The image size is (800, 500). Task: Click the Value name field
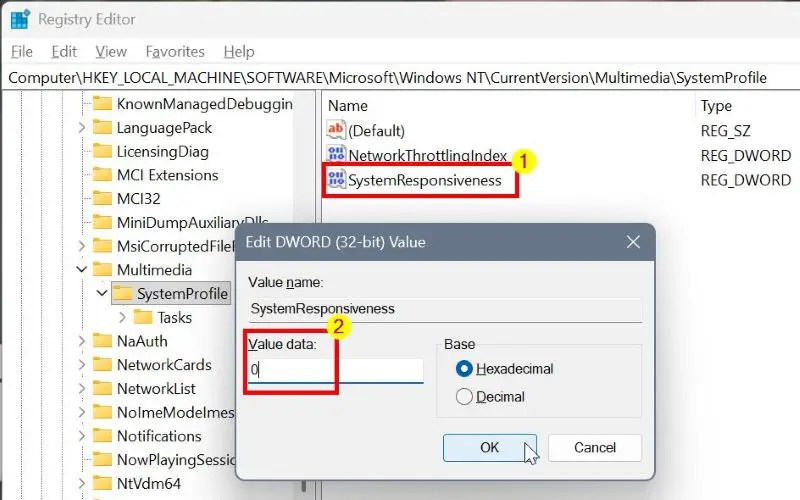[445, 309]
